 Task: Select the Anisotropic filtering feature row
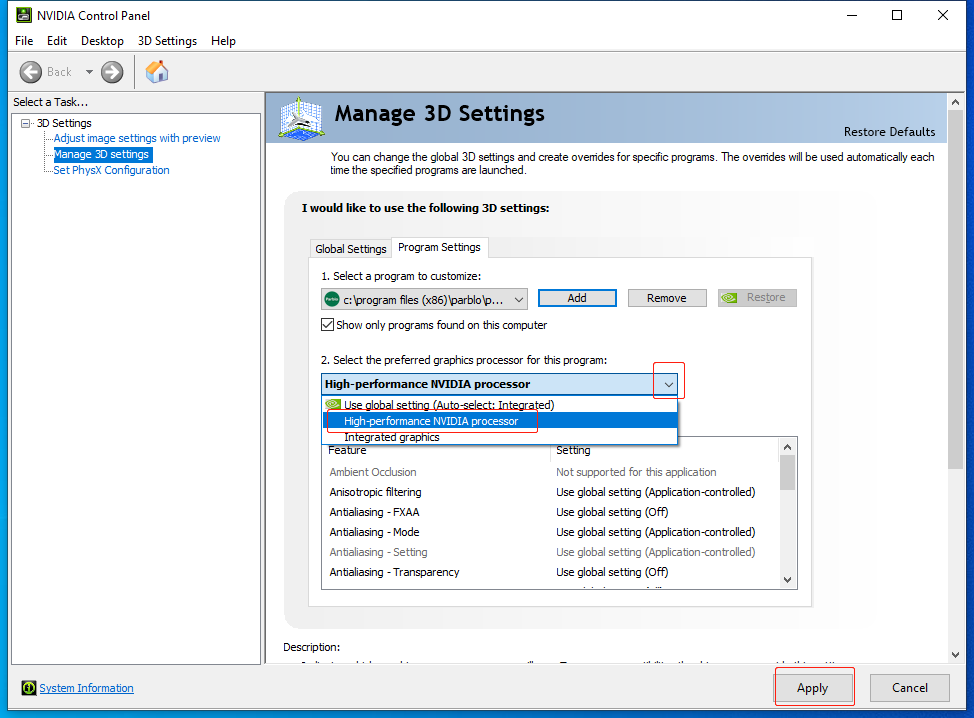[550, 492]
